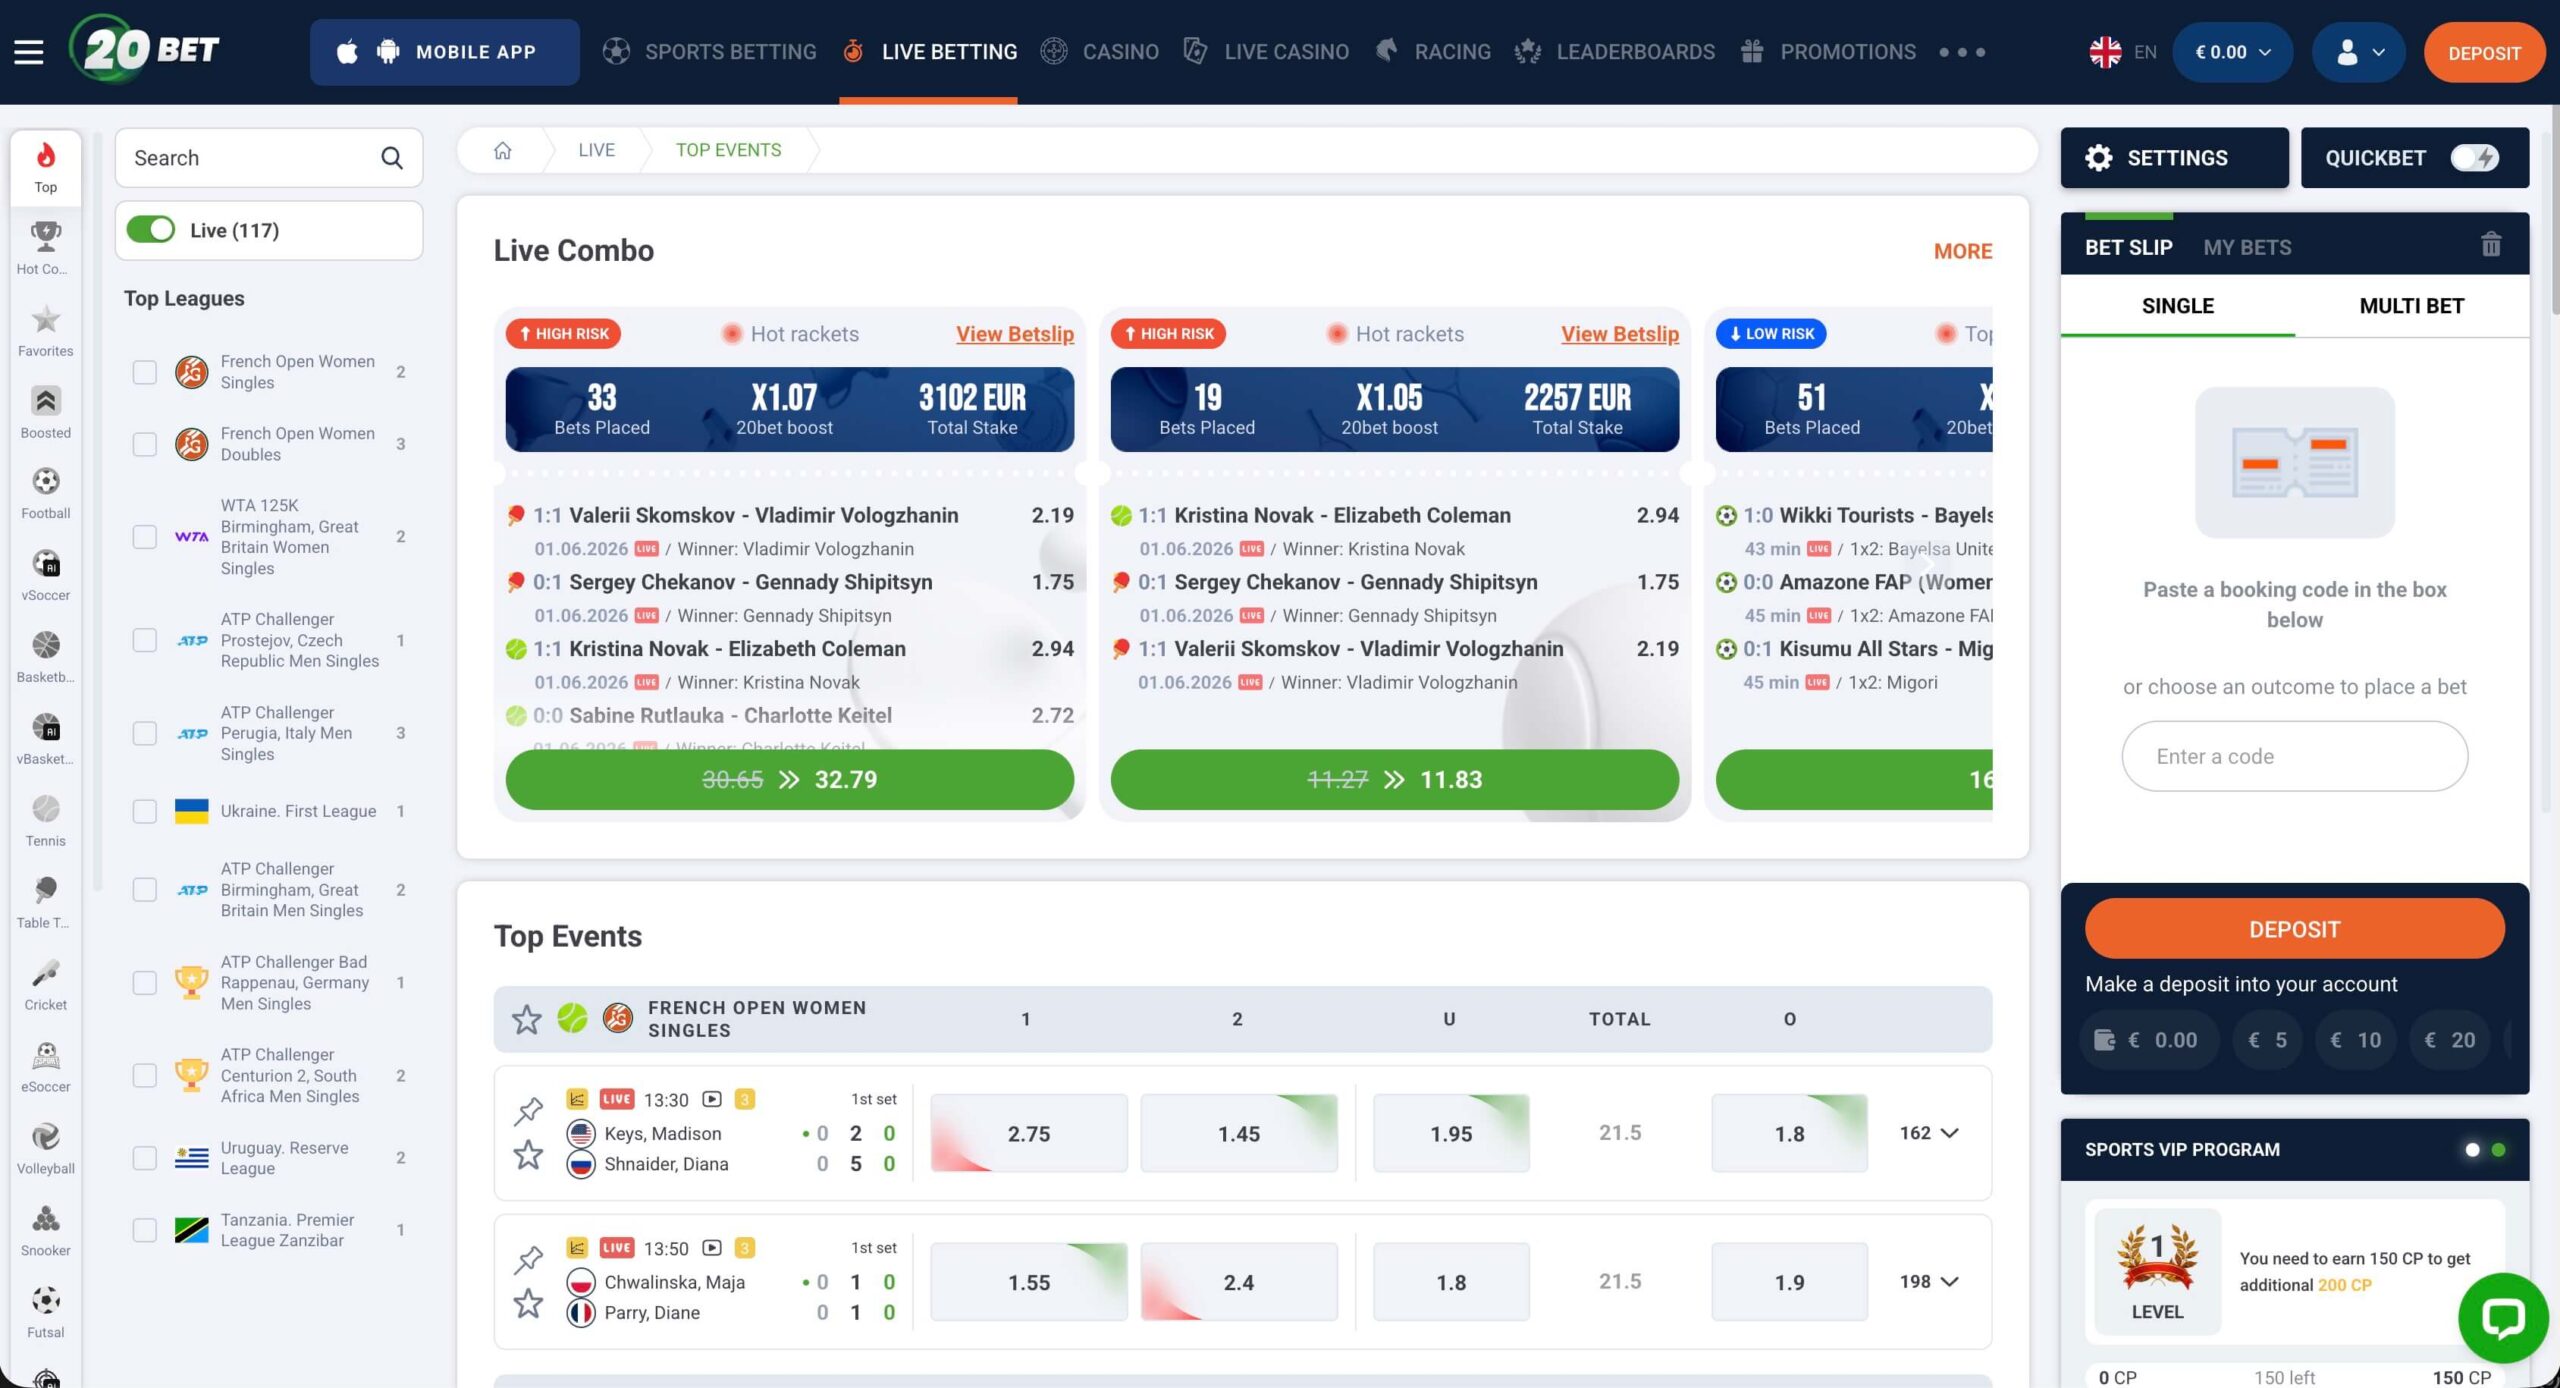Click the search magnifier icon
This screenshot has height=1388, width=2560.
pyautogui.click(x=392, y=158)
